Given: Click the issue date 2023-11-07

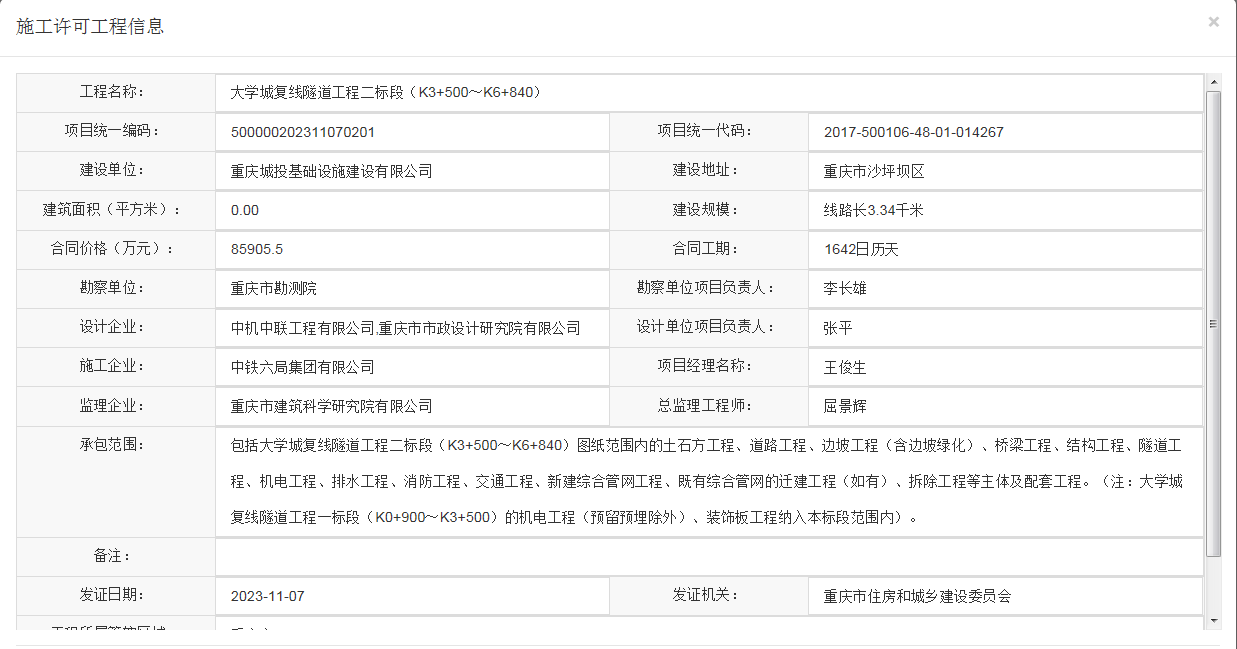Looking at the screenshot, I should pyautogui.click(x=267, y=596).
